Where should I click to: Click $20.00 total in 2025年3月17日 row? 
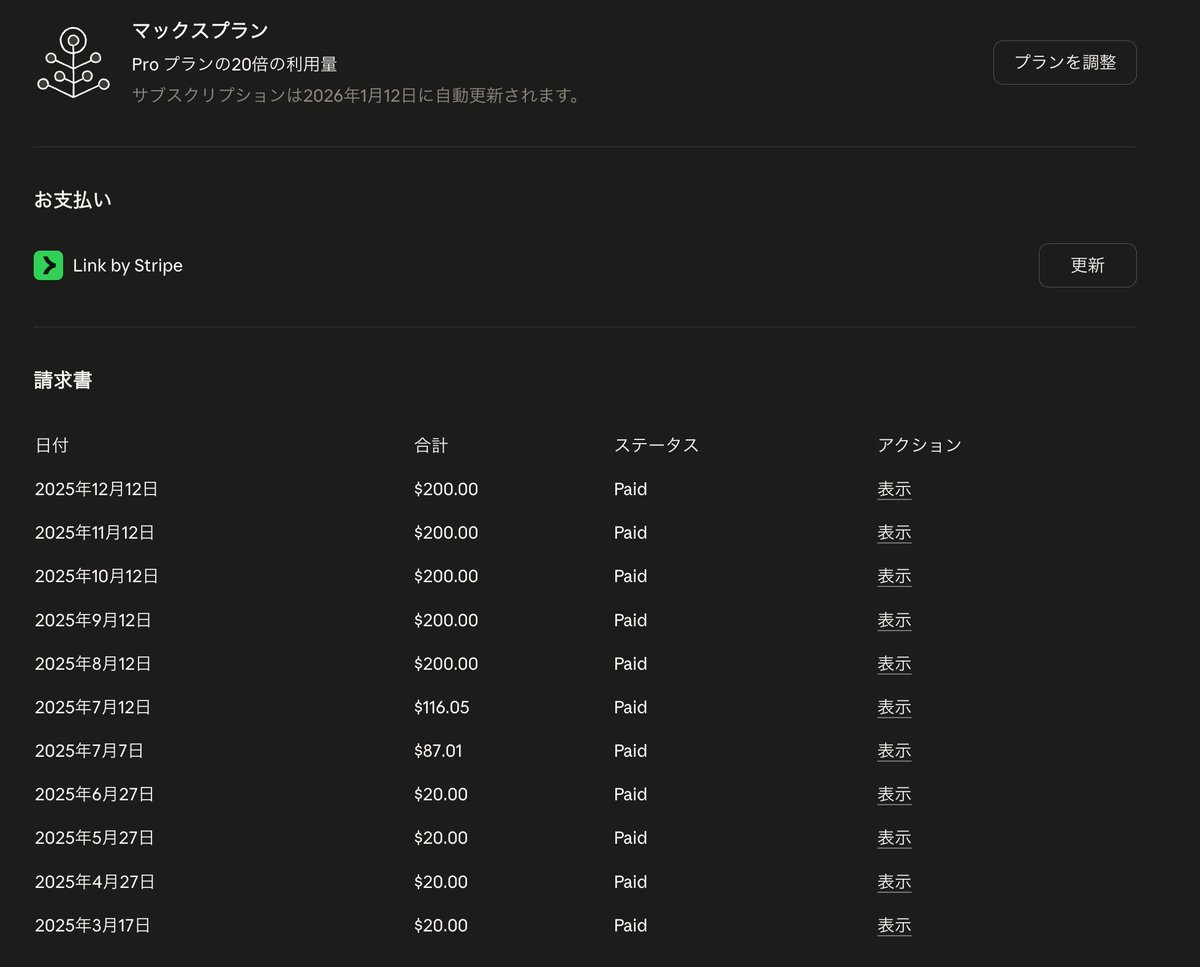441,926
